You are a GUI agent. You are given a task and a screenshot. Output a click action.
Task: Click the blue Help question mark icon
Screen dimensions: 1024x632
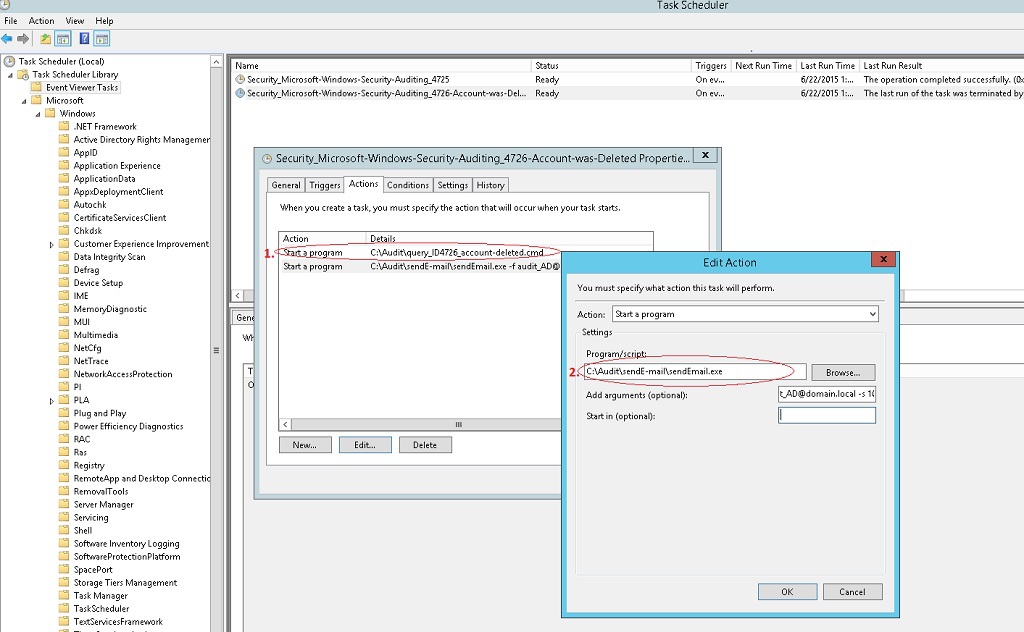pyautogui.click(x=84, y=39)
